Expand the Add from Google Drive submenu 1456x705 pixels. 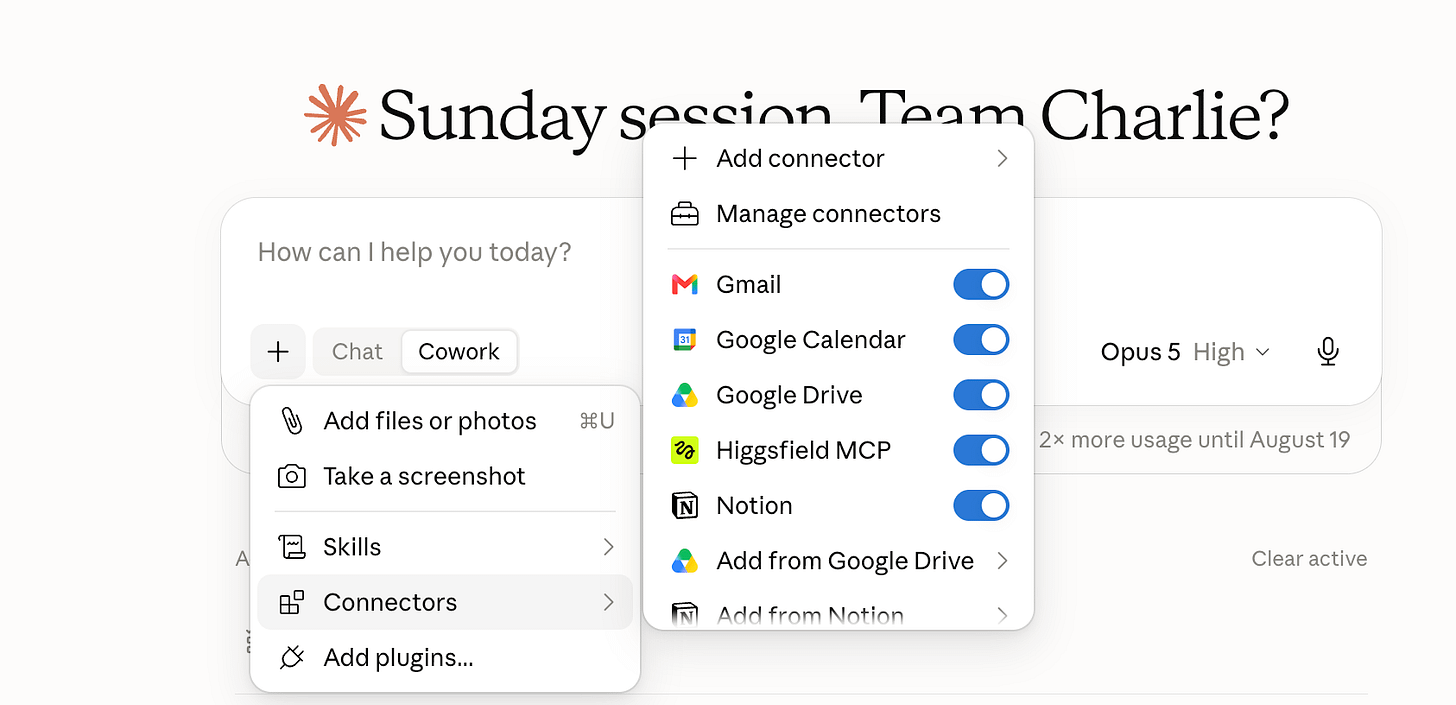click(x=838, y=561)
